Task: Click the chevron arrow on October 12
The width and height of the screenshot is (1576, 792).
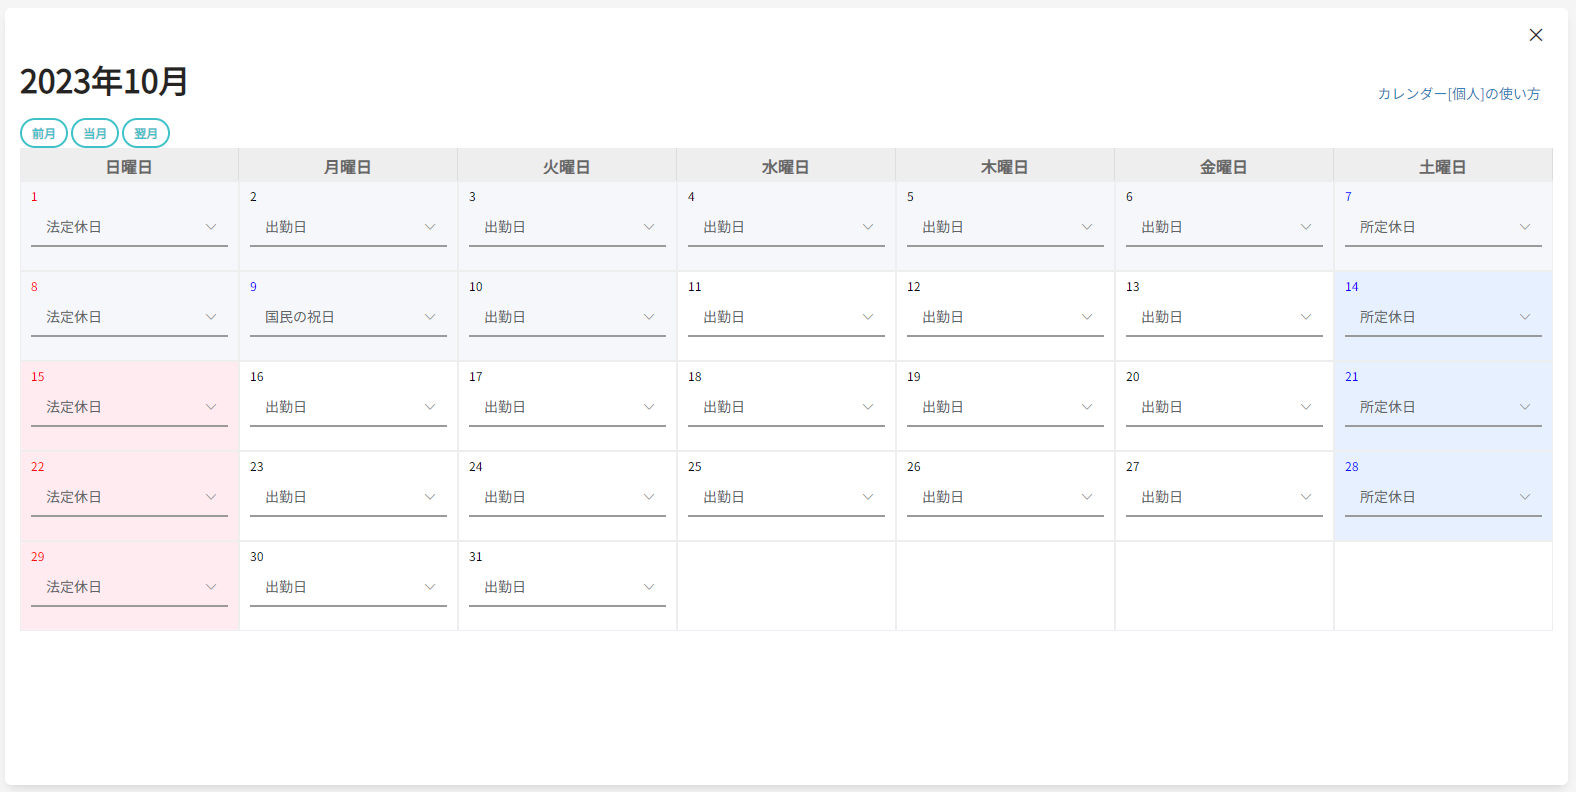Action: 1087,317
